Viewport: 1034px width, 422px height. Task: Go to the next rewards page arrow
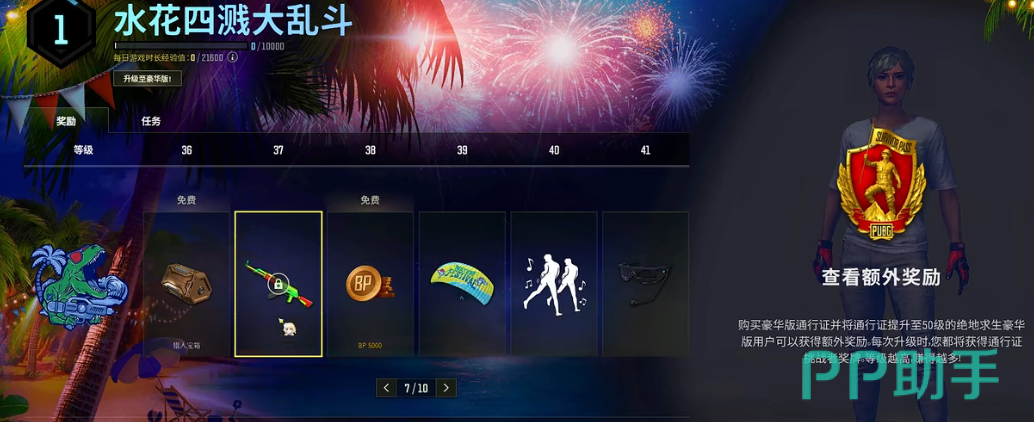tap(446, 388)
